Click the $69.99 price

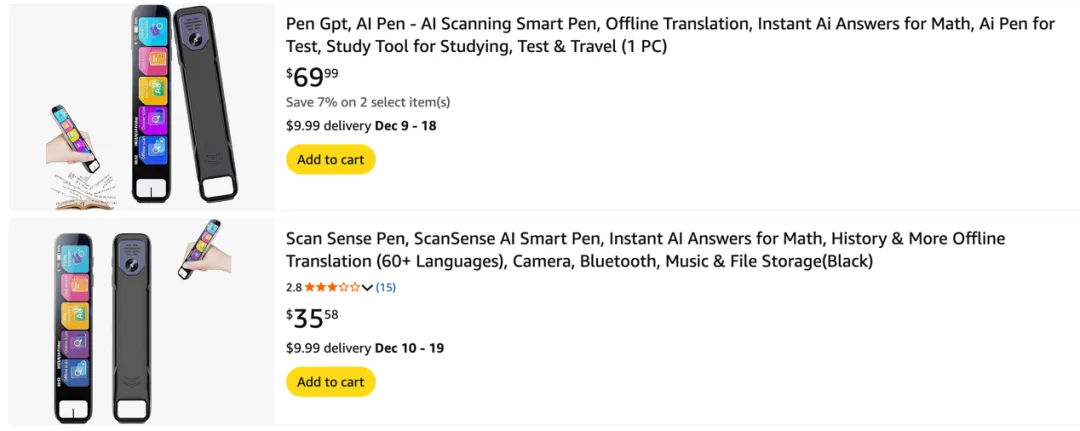[x=313, y=76]
